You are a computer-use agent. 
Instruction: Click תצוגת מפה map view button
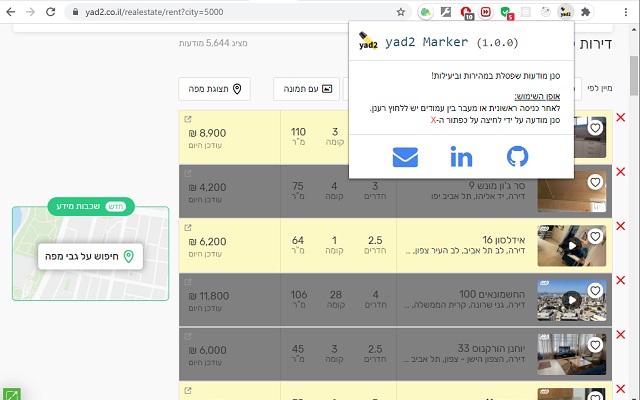coord(214,89)
